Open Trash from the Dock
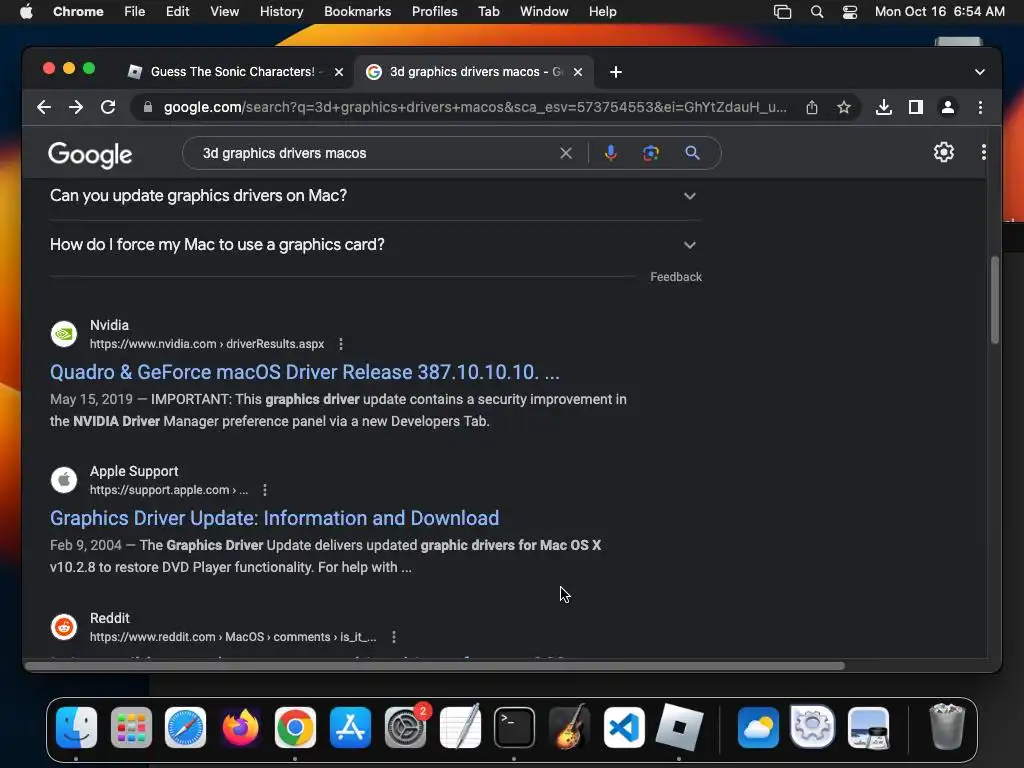 click(x=946, y=727)
